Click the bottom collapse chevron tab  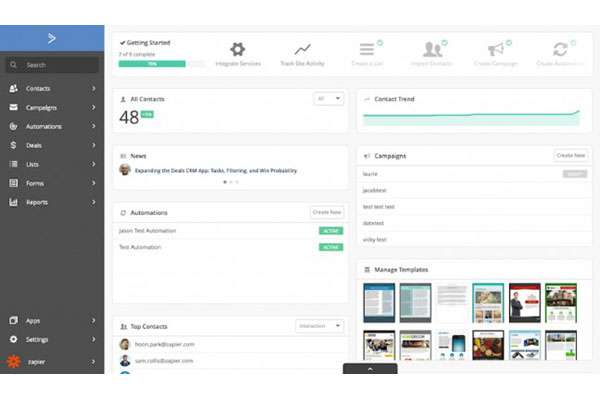pos(370,369)
